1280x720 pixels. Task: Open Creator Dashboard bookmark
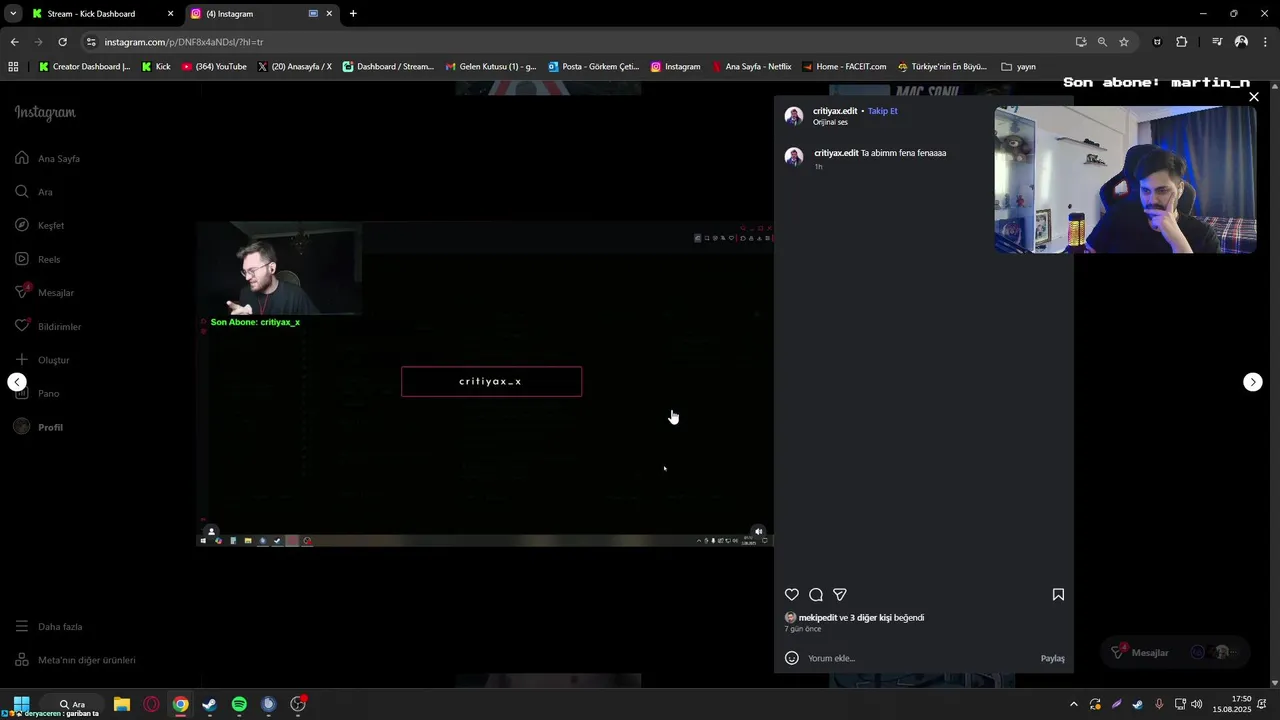coord(85,67)
